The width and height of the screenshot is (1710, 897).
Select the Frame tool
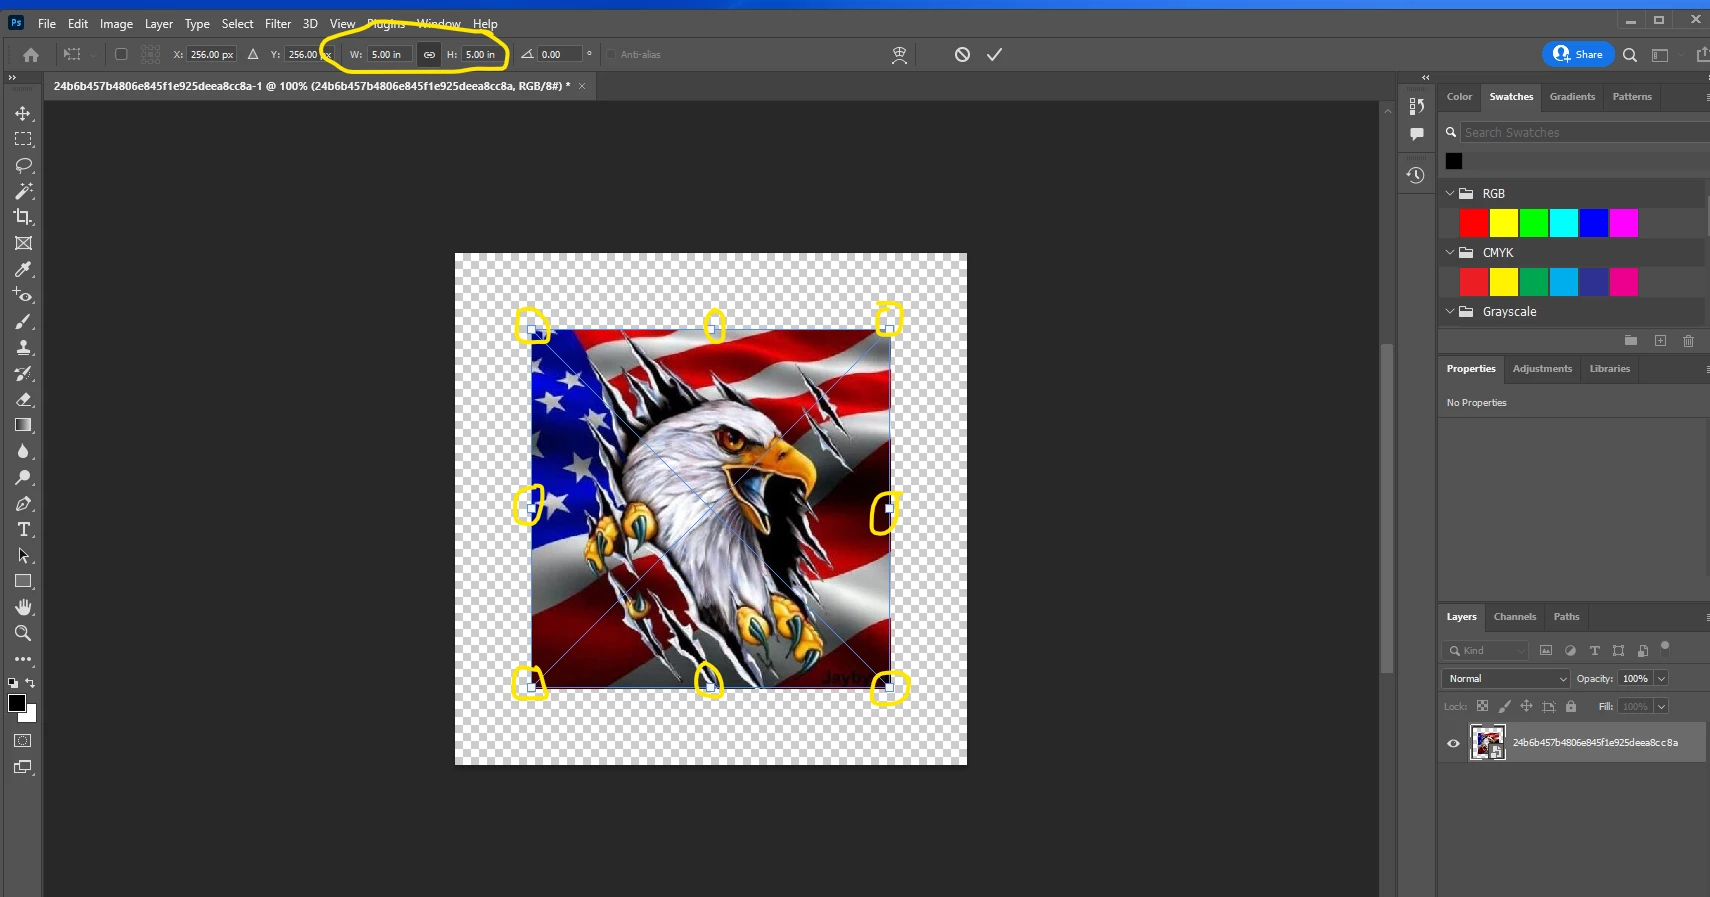23,243
